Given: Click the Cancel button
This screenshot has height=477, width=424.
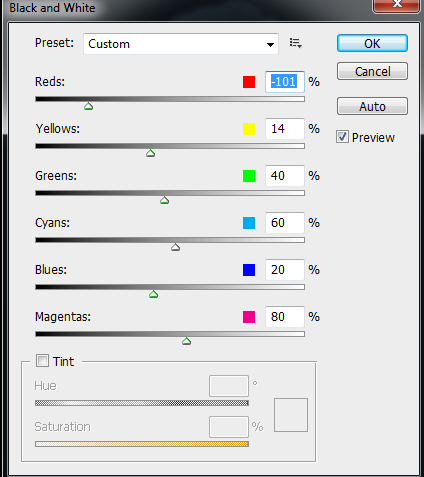Looking at the screenshot, I should pyautogui.click(x=372, y=71).
